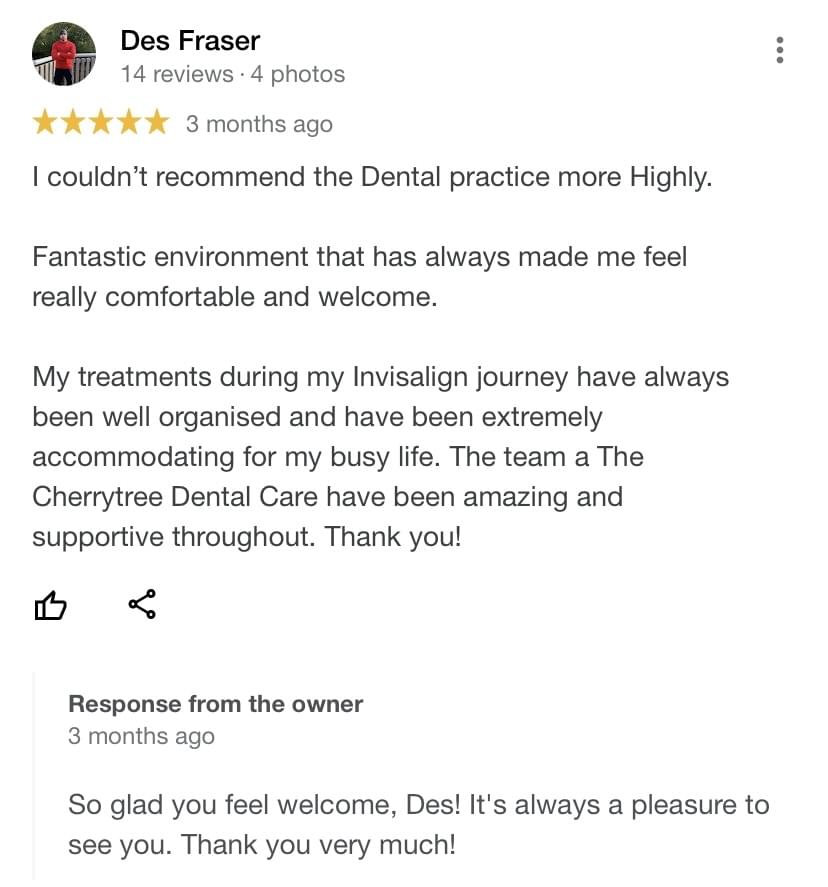Click "supportive throughout. Thank you!" closing line
Viewport: 828px width, 887px height.
pyautogui.click(x=247, y=537)
